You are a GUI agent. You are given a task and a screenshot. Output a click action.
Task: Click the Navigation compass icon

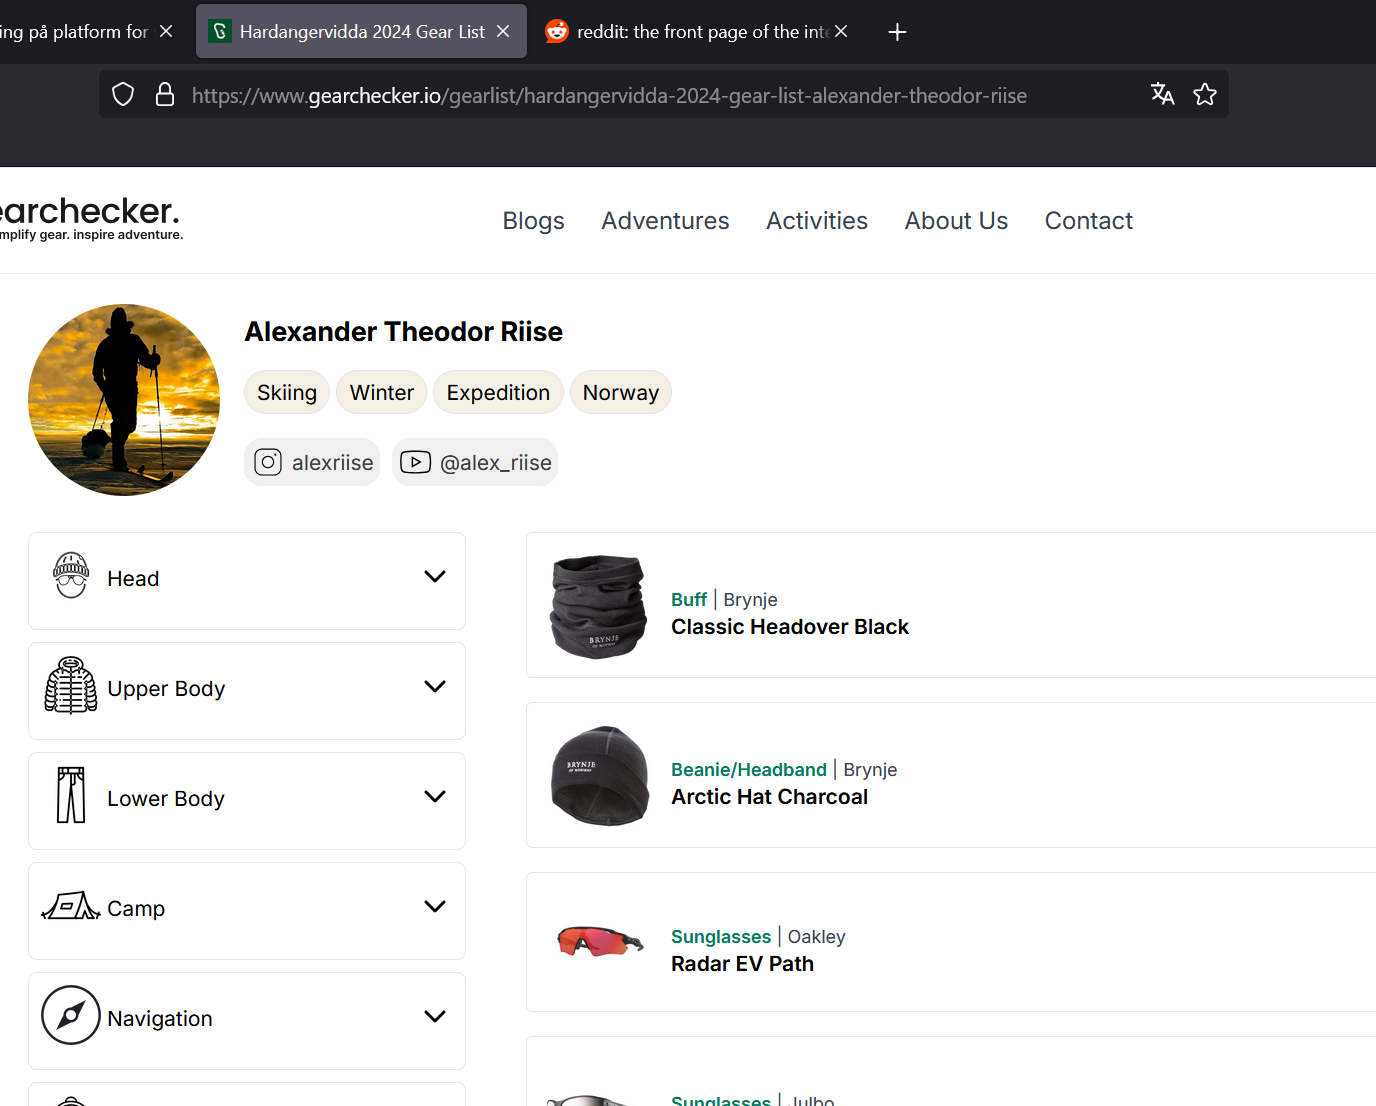(71, 1015)
